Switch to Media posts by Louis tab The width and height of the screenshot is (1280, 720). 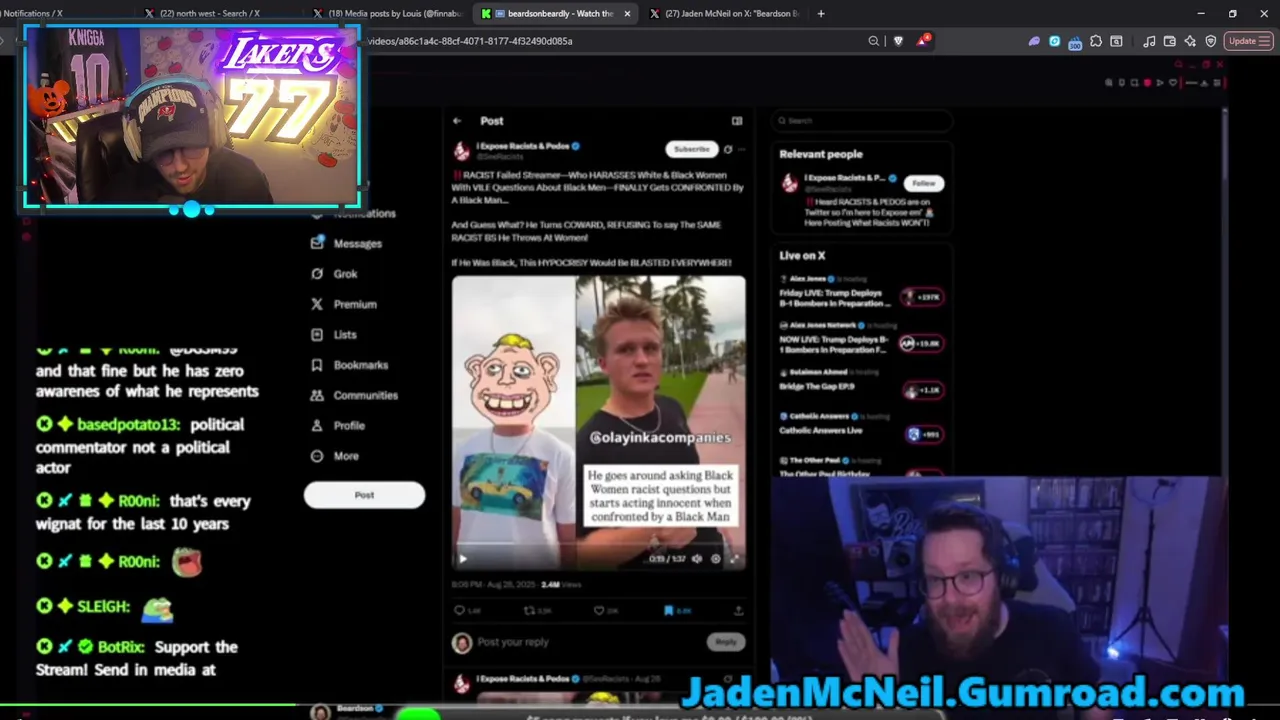point(386,14)
